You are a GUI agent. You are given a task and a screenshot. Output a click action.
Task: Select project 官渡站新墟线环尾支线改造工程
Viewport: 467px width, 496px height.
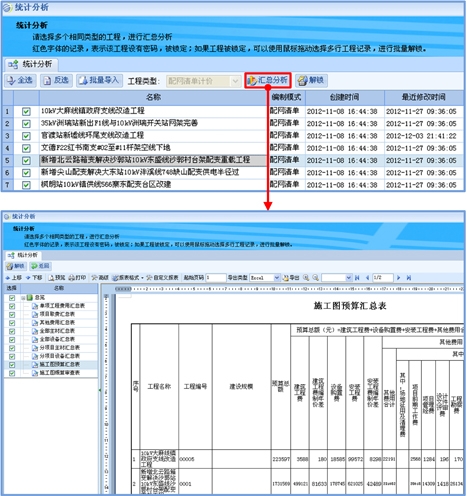[x=92, y=136]
